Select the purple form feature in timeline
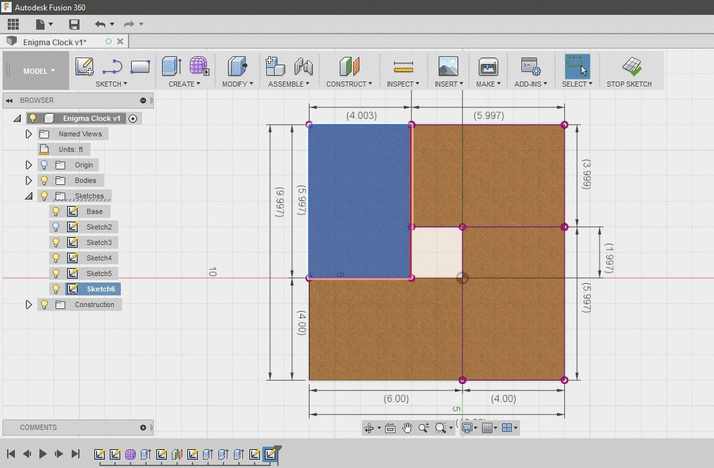The width and height of the screenshot is (714, 468). [x=130, y=454]
